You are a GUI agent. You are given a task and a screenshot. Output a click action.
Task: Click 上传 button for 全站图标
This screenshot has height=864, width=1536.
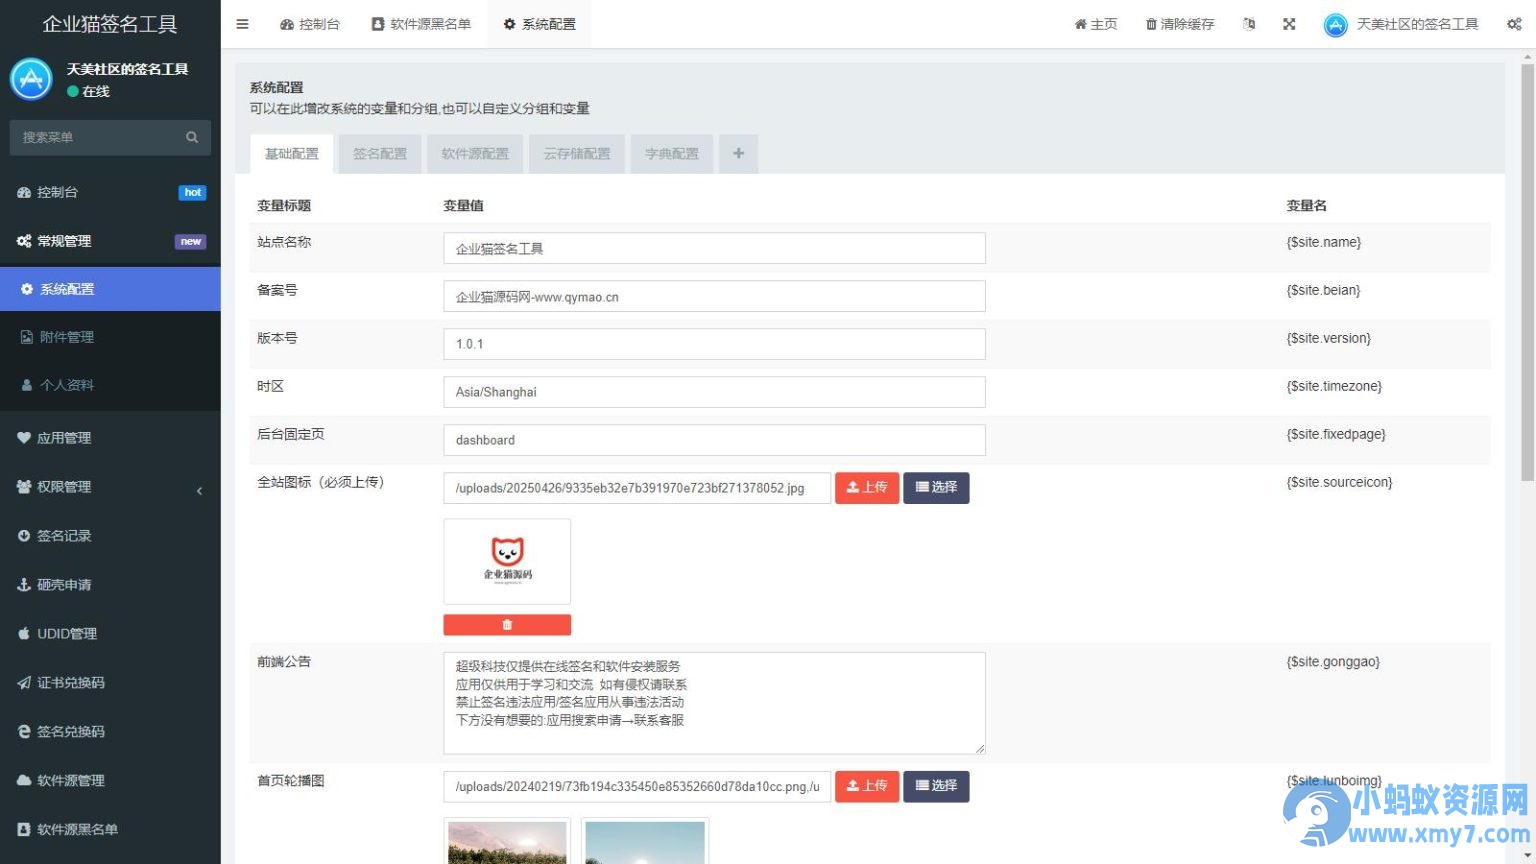tap(867, 488)
